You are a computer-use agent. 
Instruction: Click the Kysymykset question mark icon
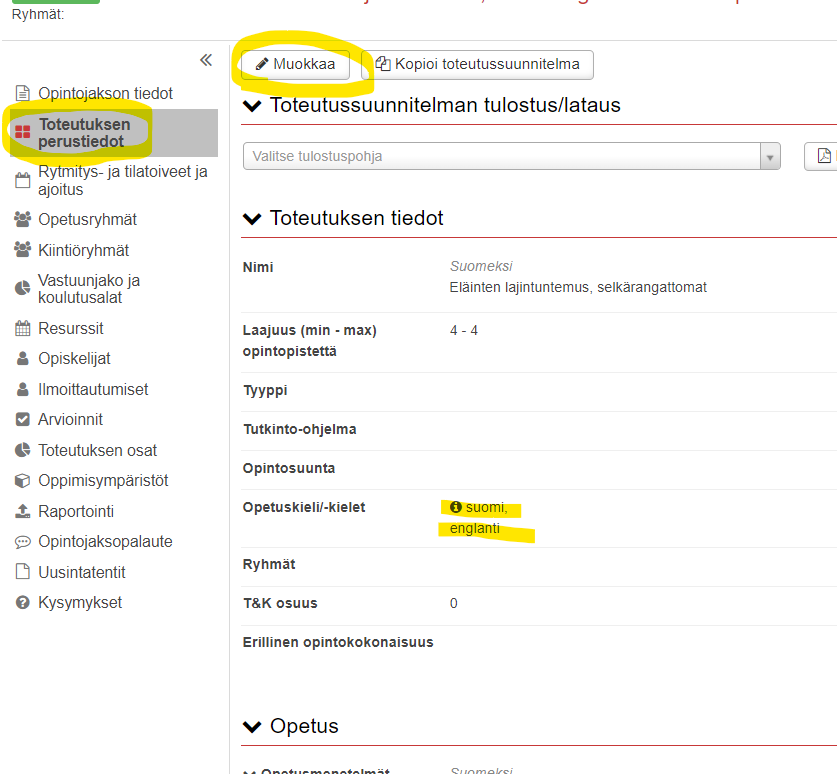[x=22, y=603]
